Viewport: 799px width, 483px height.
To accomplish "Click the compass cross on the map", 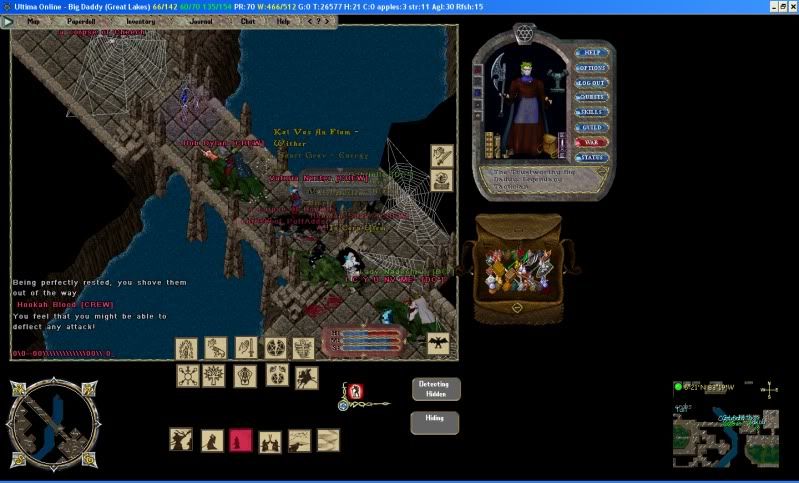I will 769,390.
